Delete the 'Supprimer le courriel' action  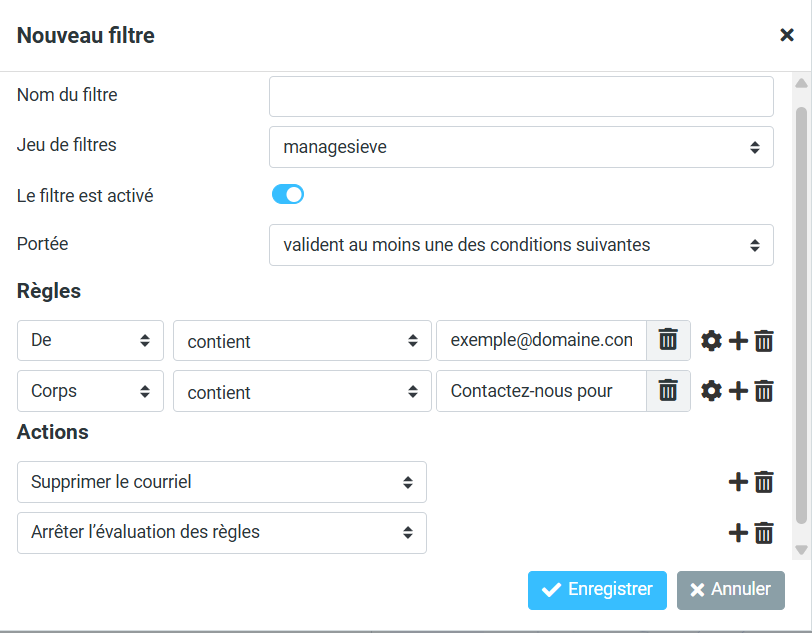click(x=764, y=481)
